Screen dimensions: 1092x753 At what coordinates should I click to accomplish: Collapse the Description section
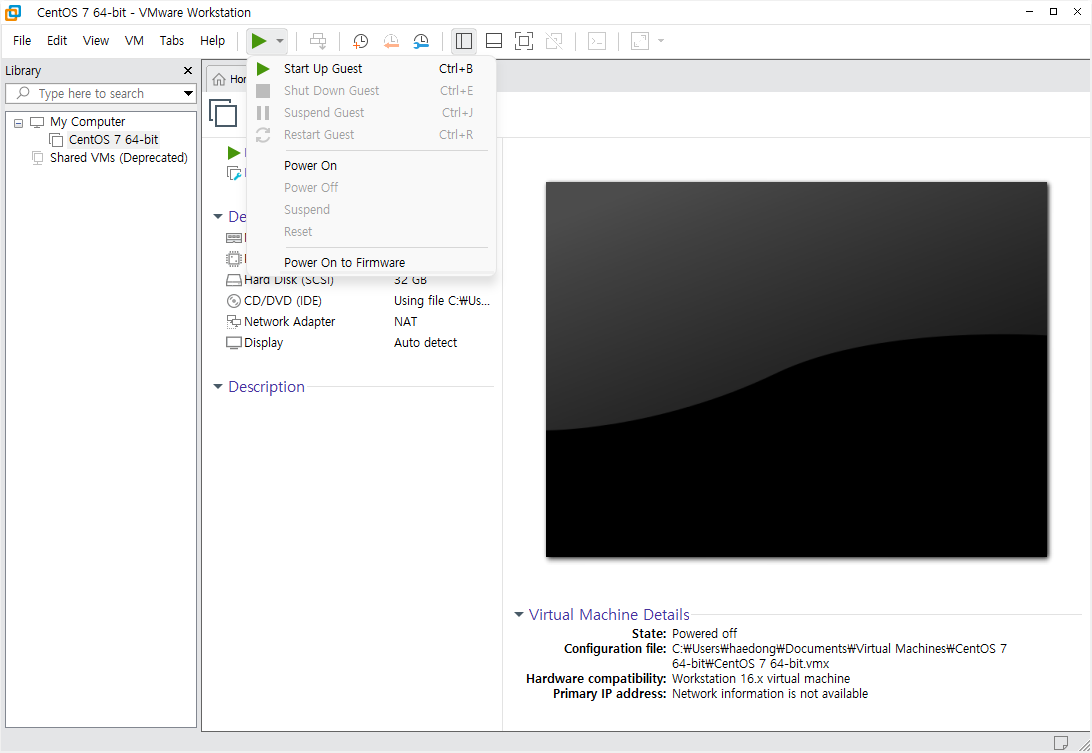[x=218, y=387]
